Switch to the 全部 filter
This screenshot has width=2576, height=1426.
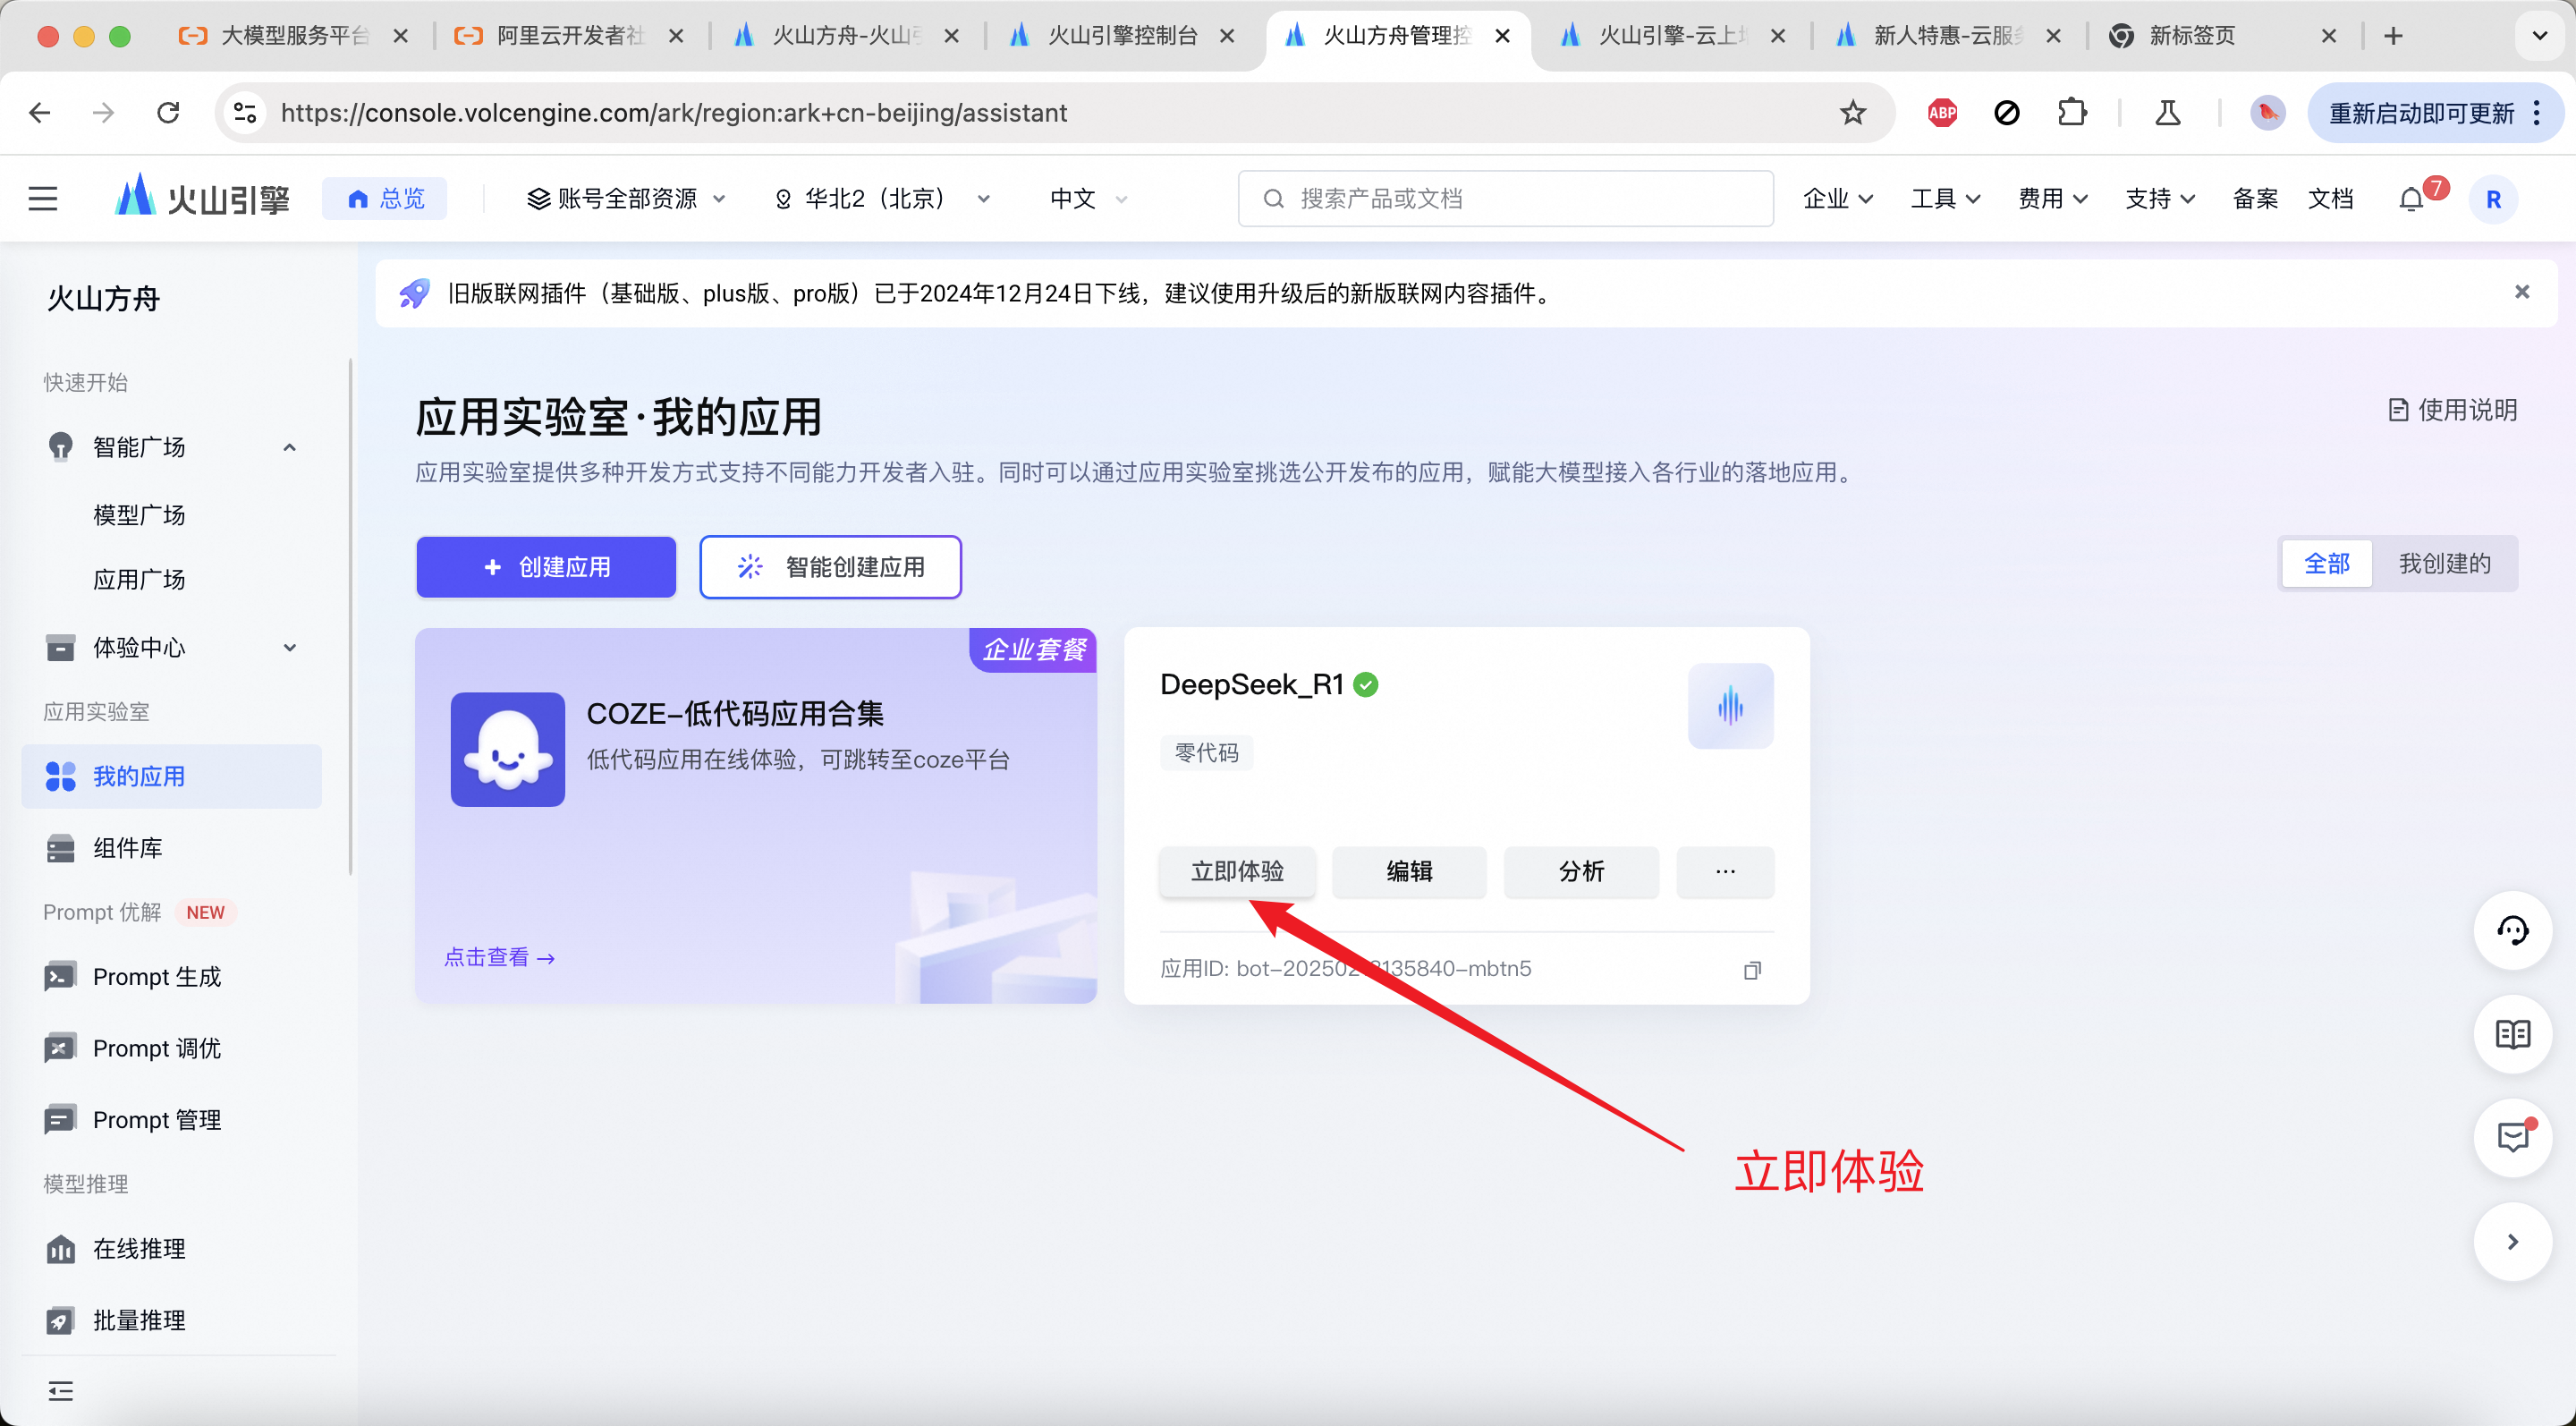[x=2326, y=564]
